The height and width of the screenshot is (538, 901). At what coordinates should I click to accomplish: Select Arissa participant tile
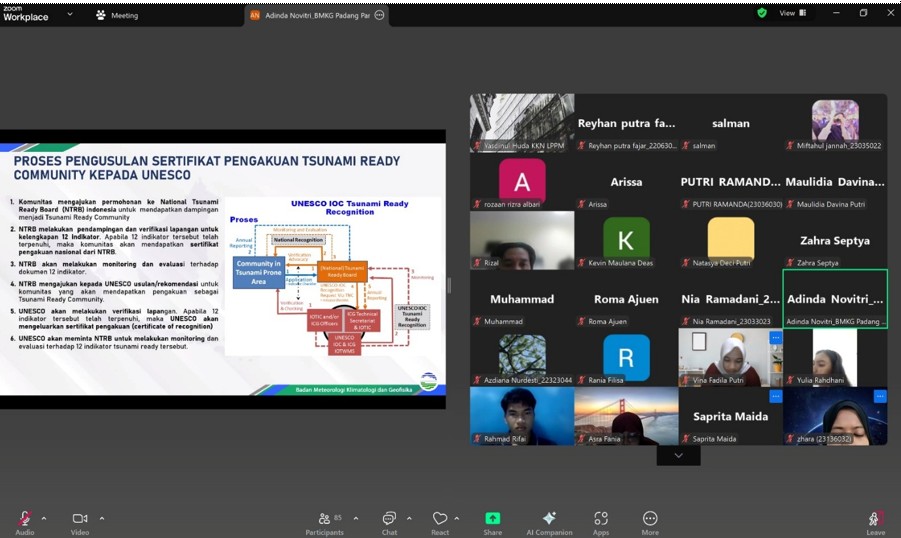[626, 182]
